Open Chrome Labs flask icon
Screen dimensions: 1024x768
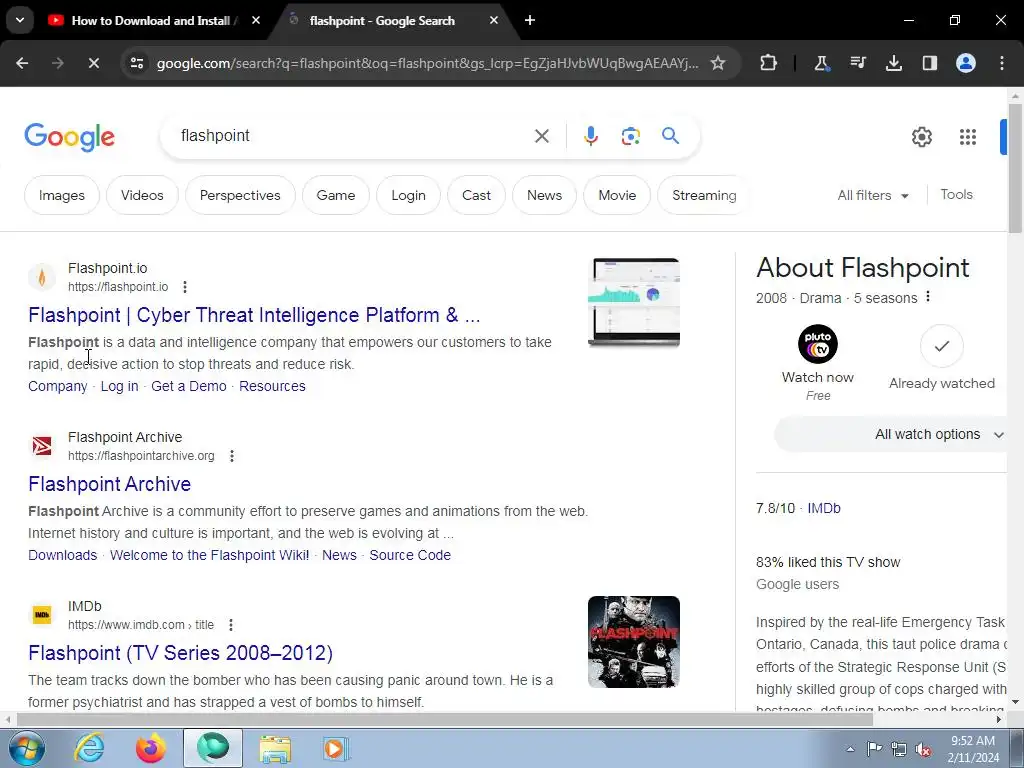click(822, 63)
